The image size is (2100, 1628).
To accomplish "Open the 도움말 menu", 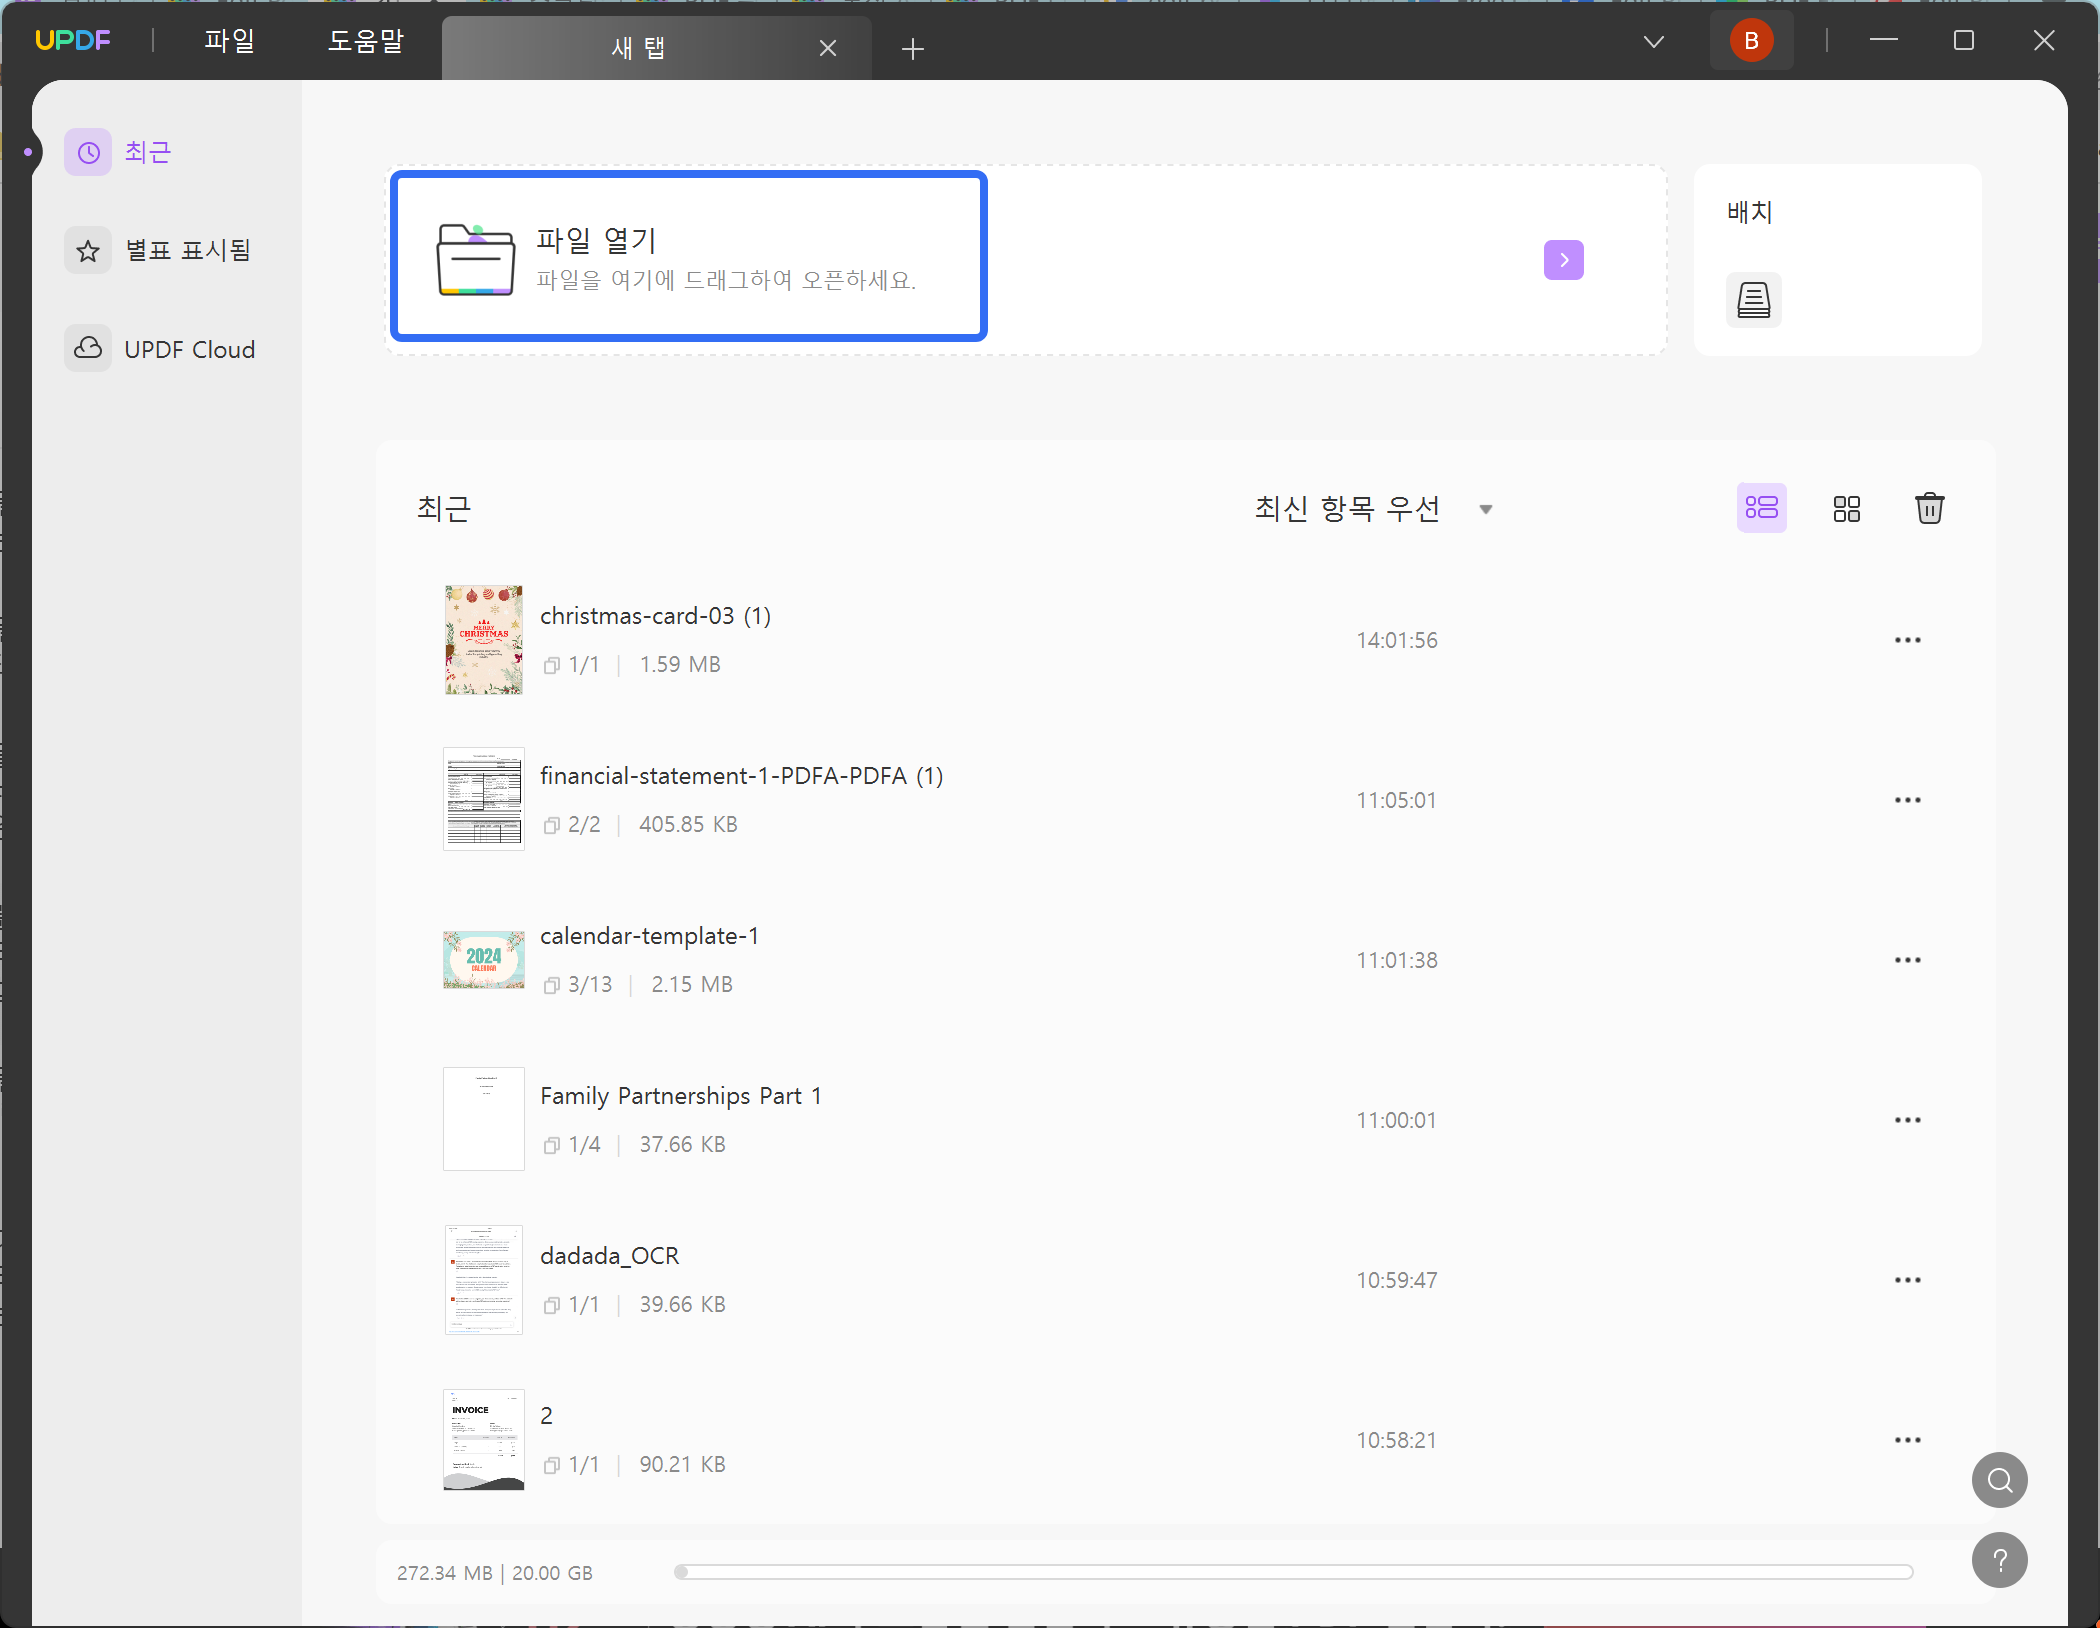I will click(366, 40).
